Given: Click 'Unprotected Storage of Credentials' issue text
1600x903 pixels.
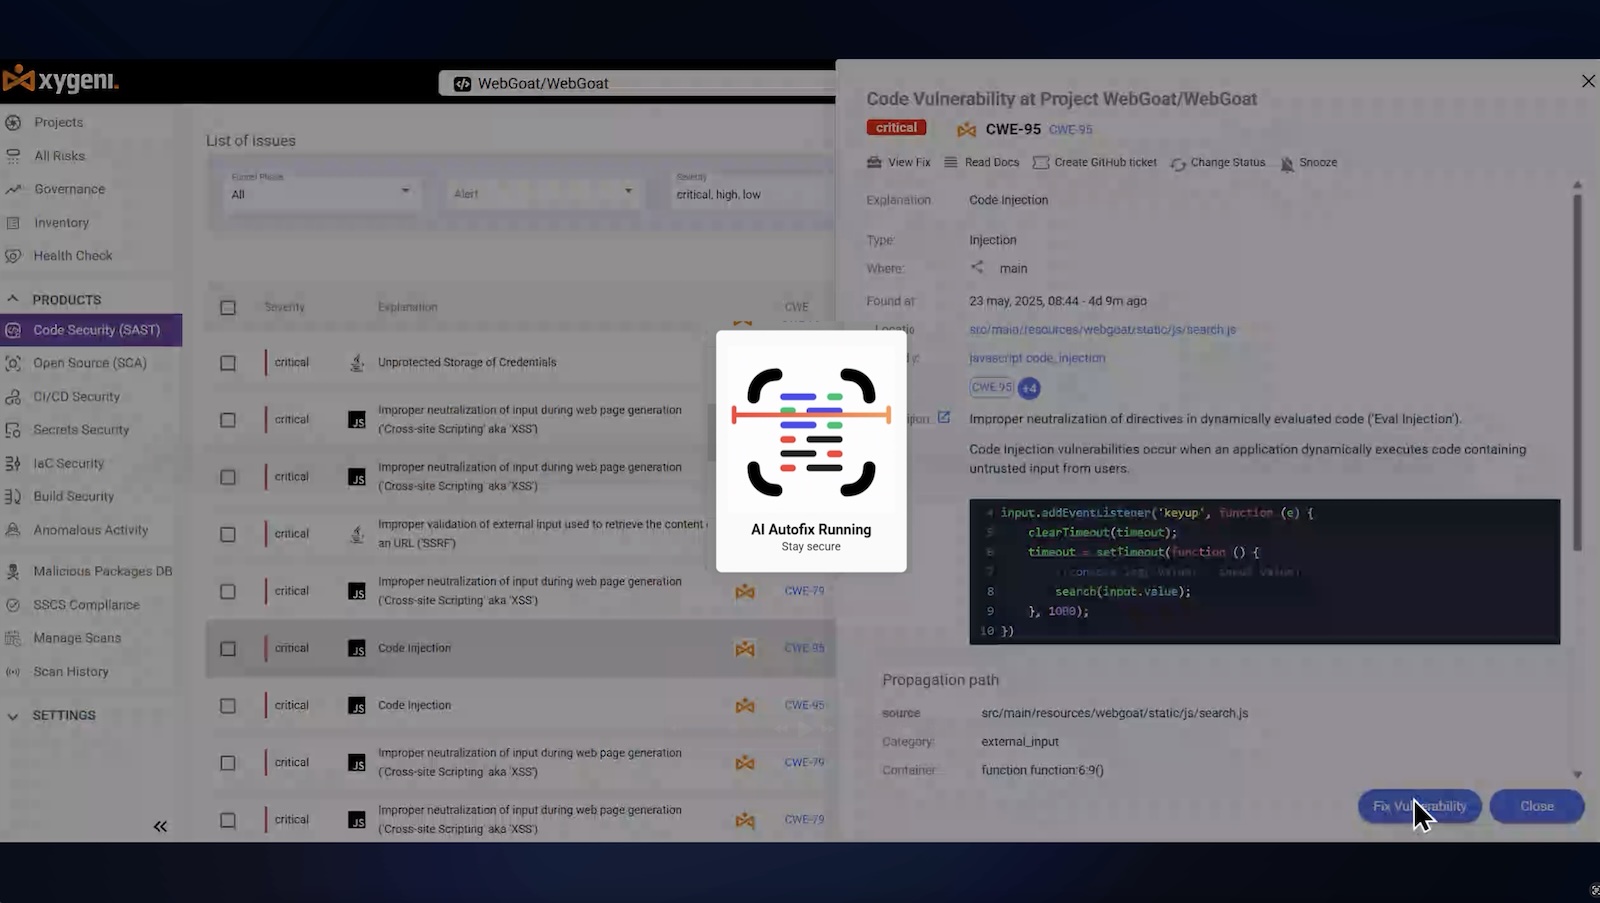Looking at the screenshot, I should click(x=467, y=362).
